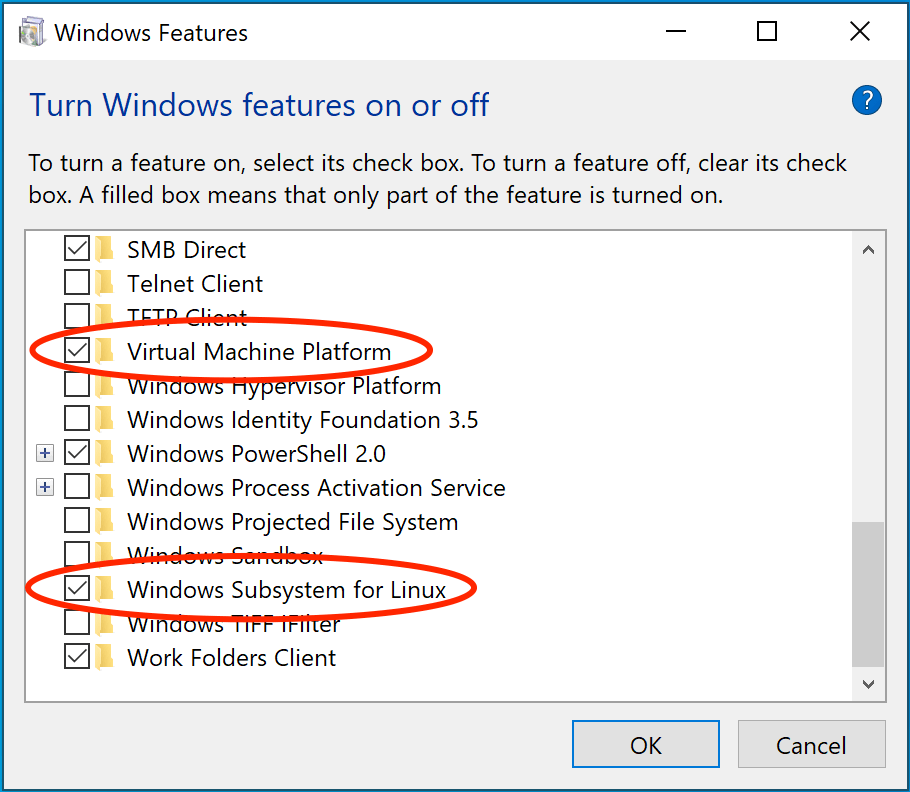Expand the Windows PowerShell 2.0 node
This screenshot has width=910, height=792.
(44, 453)
